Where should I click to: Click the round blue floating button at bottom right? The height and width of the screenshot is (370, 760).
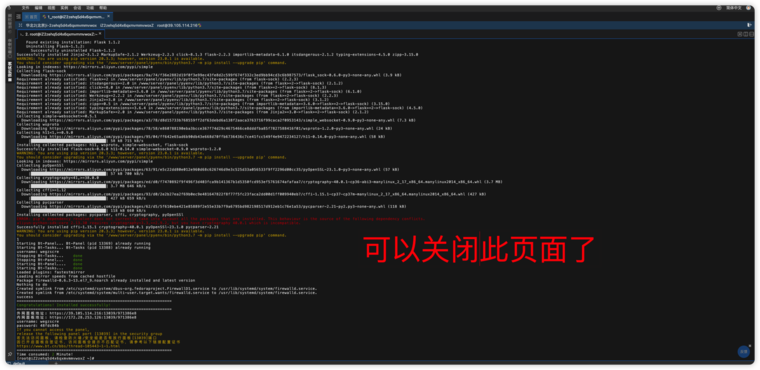(743, 352)
